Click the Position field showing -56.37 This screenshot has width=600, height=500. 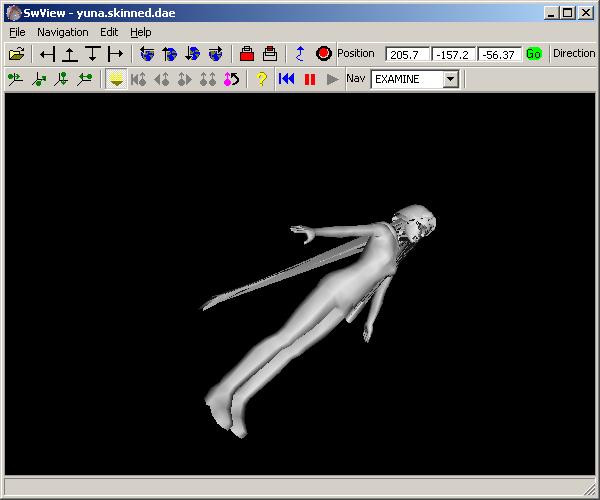tap(499, 54)
